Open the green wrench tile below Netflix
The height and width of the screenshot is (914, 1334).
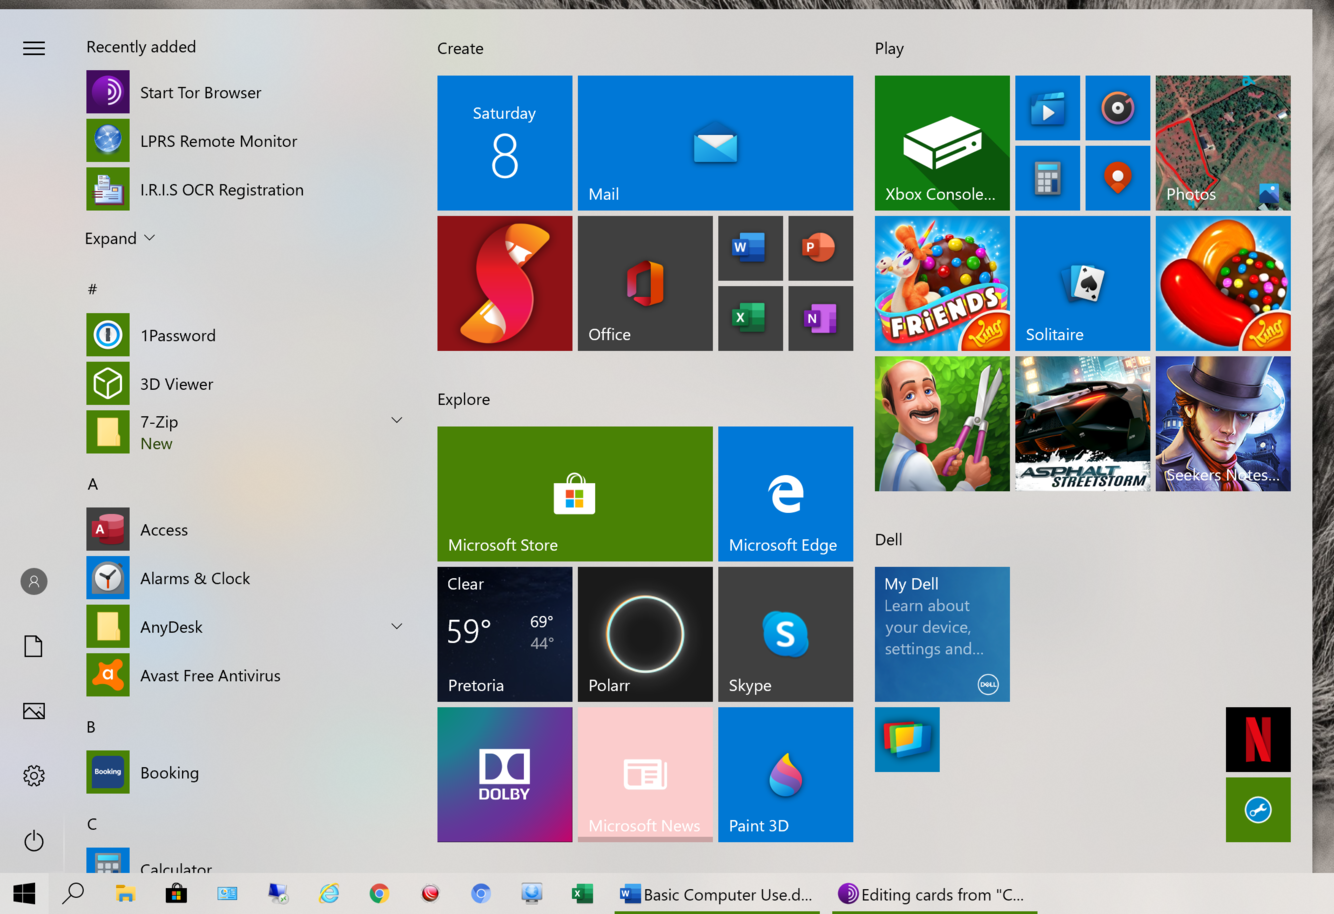click(x=1258, y=810)
